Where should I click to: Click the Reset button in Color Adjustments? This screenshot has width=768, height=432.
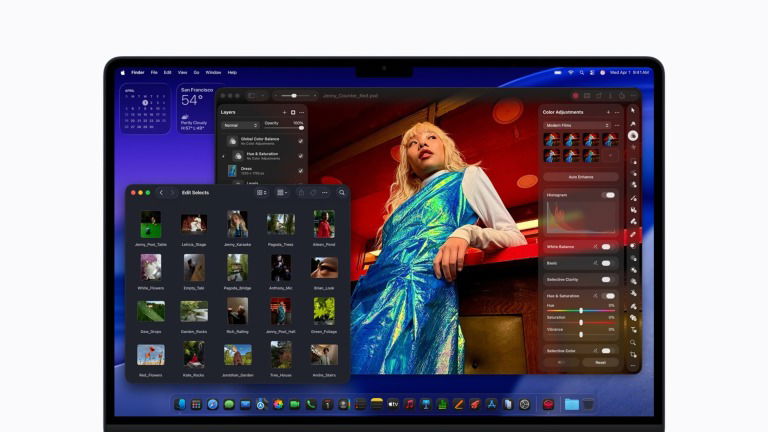tap(600, 362)
